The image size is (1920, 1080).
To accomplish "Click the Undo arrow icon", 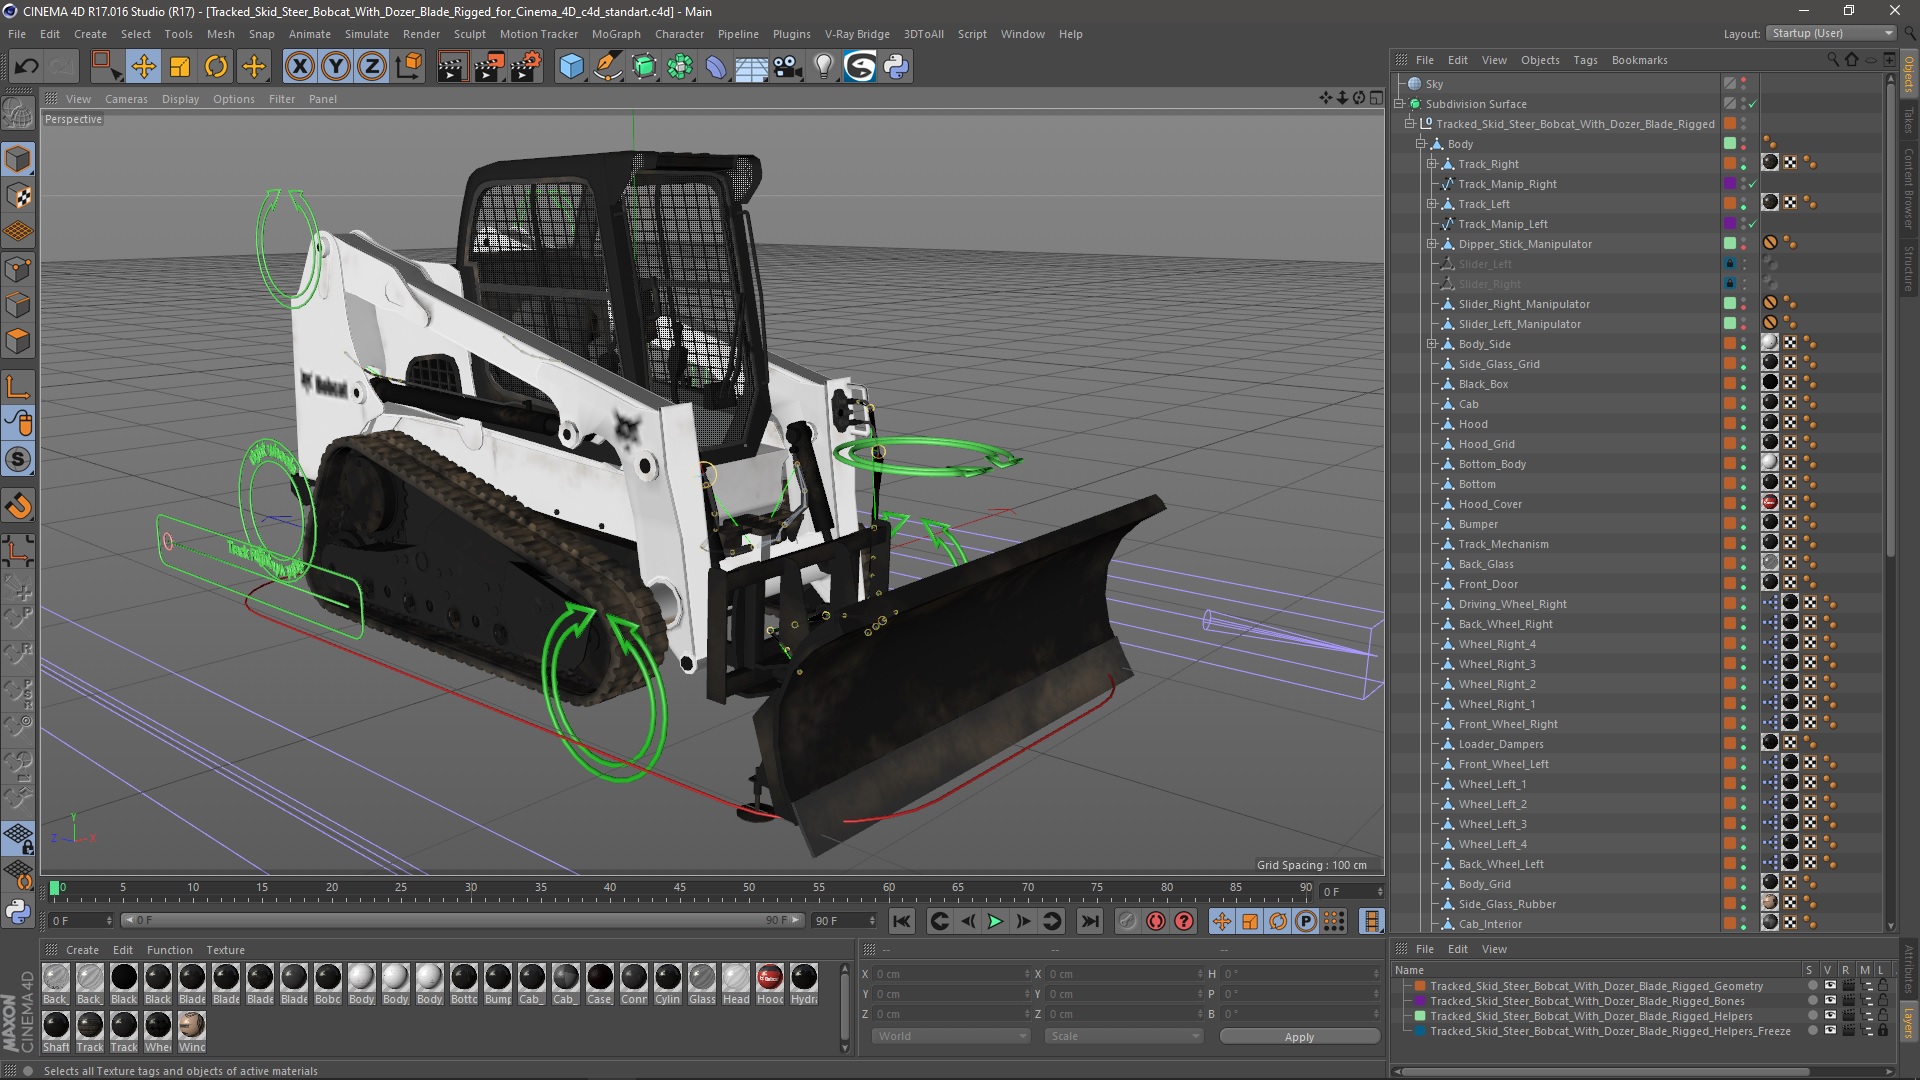I will pyautogui.click(x=26, y=67).
